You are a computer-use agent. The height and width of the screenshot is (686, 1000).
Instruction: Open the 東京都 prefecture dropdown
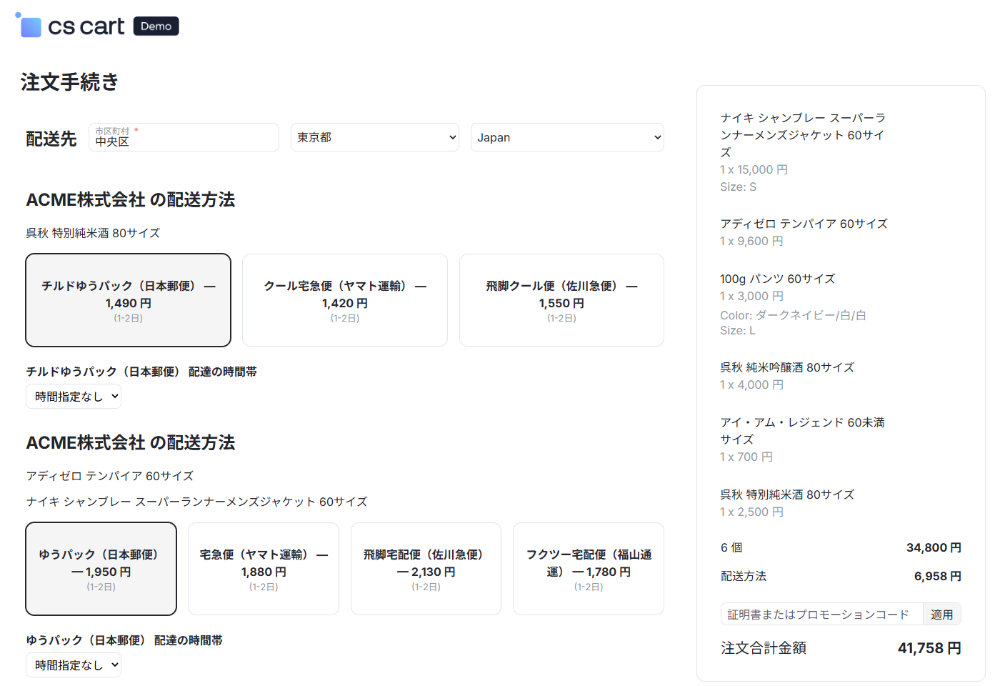point(375,137)
